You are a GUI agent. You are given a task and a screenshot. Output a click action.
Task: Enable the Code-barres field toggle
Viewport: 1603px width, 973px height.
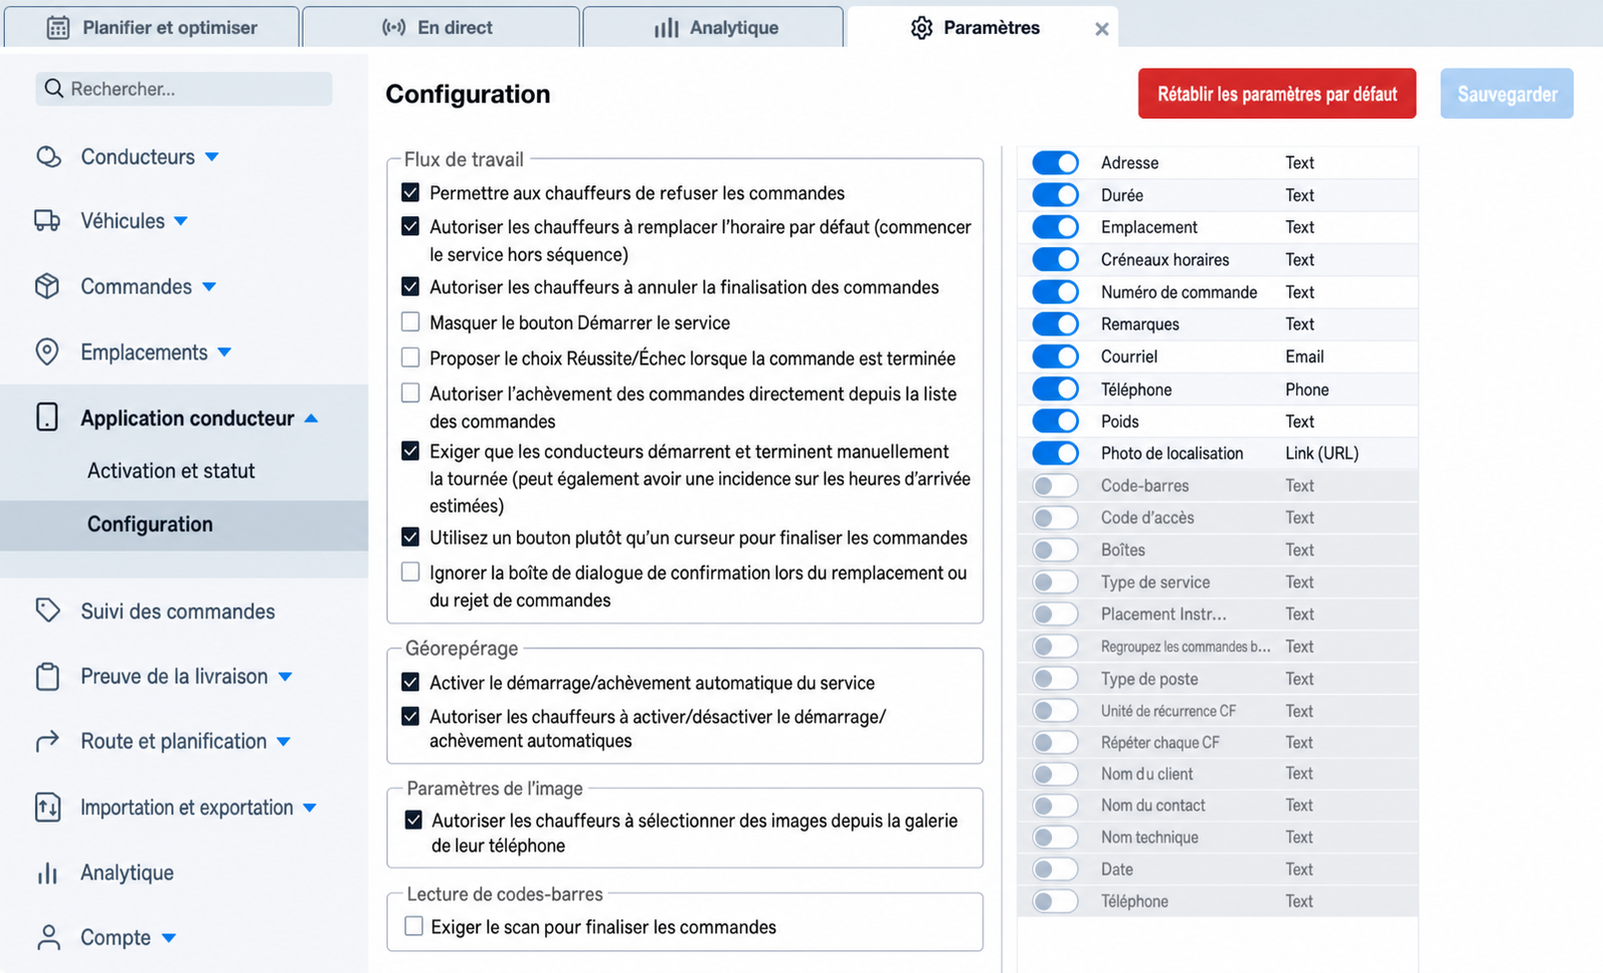click(1055, 485)
